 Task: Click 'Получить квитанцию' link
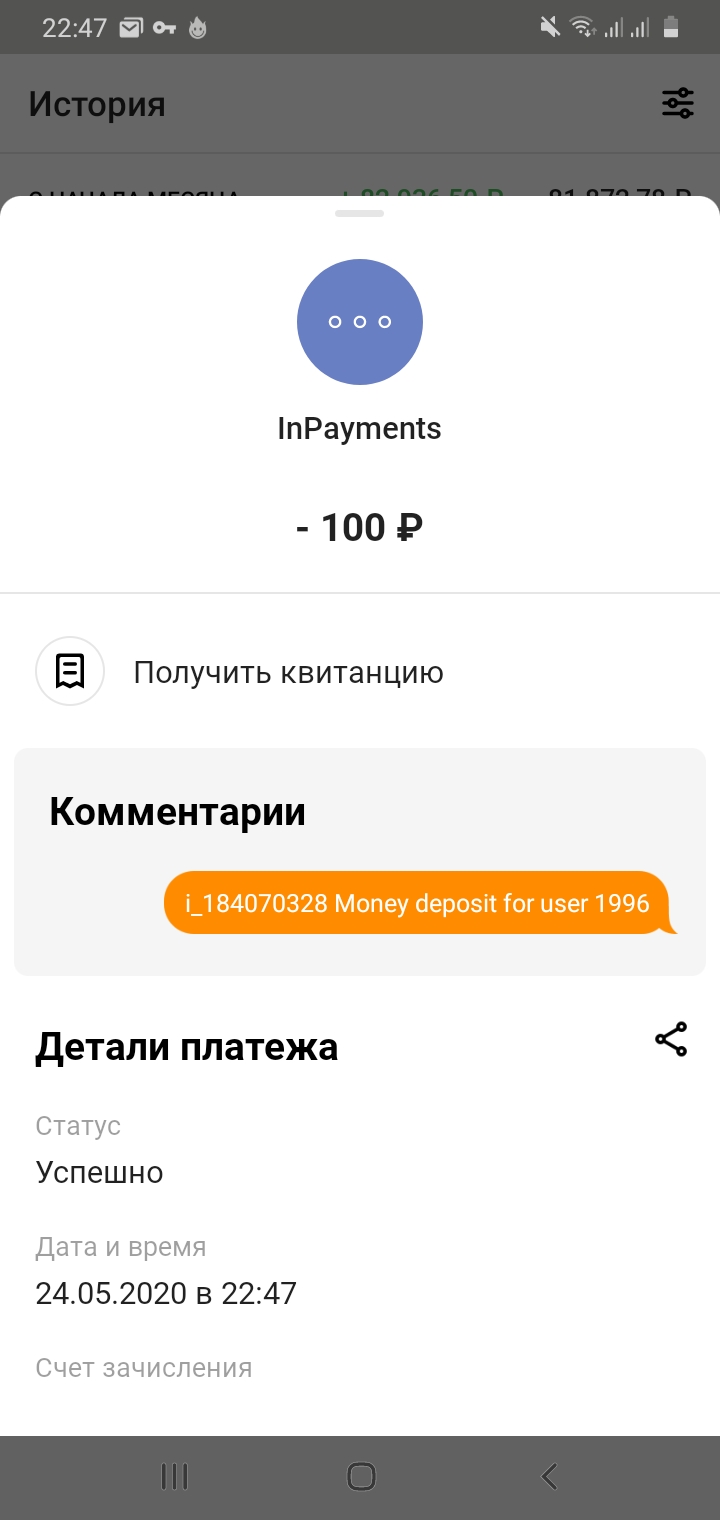click(288, 673)
